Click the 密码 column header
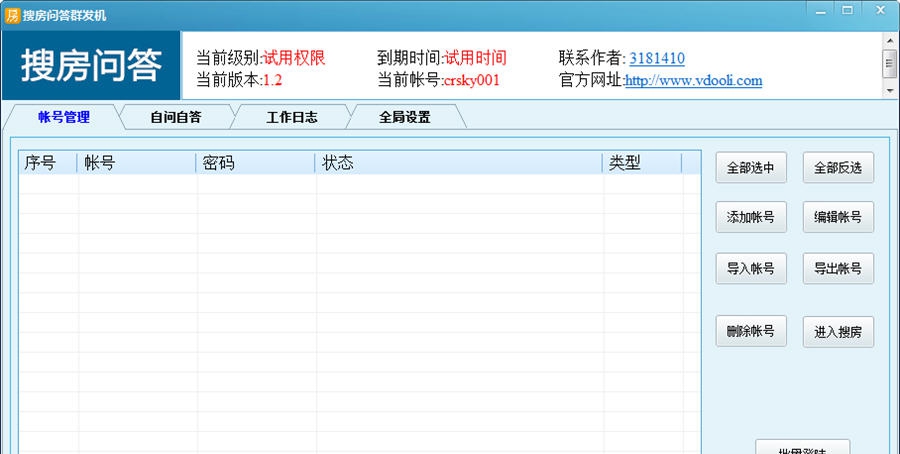Image resolution: width=900 pixels, height=454 pixels. click(255, 163)
